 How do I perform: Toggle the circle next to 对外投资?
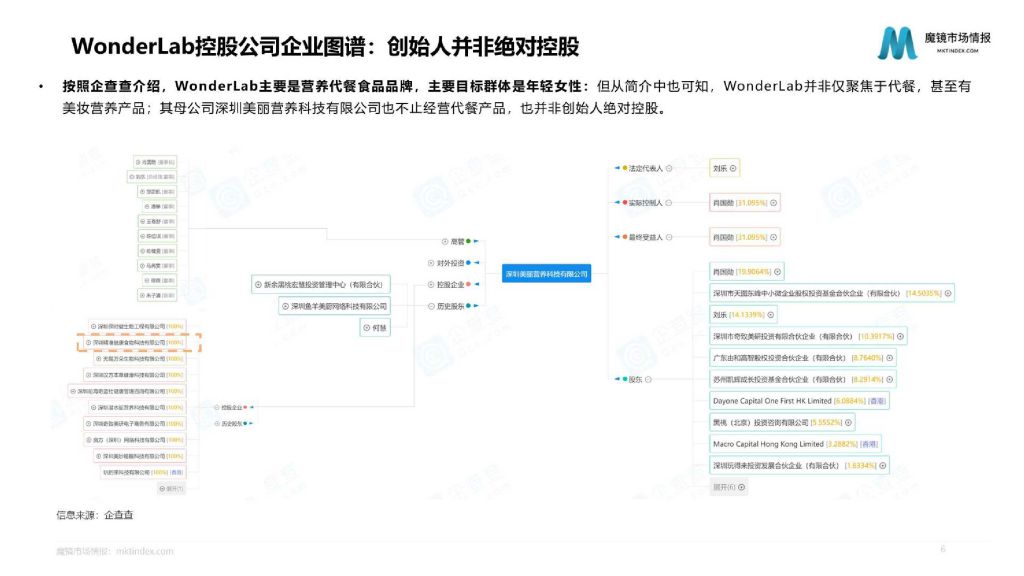click(431, 263)
